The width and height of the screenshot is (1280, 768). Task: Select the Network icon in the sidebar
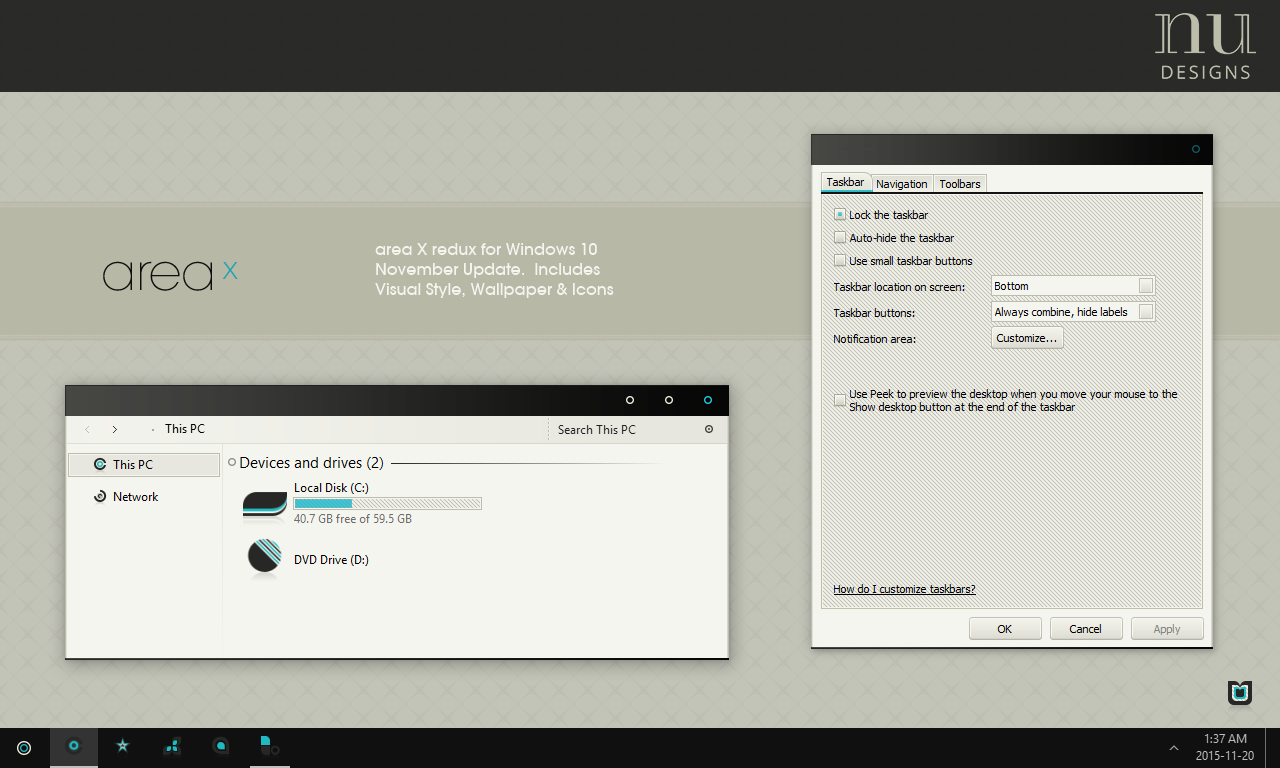click(99, 496)
